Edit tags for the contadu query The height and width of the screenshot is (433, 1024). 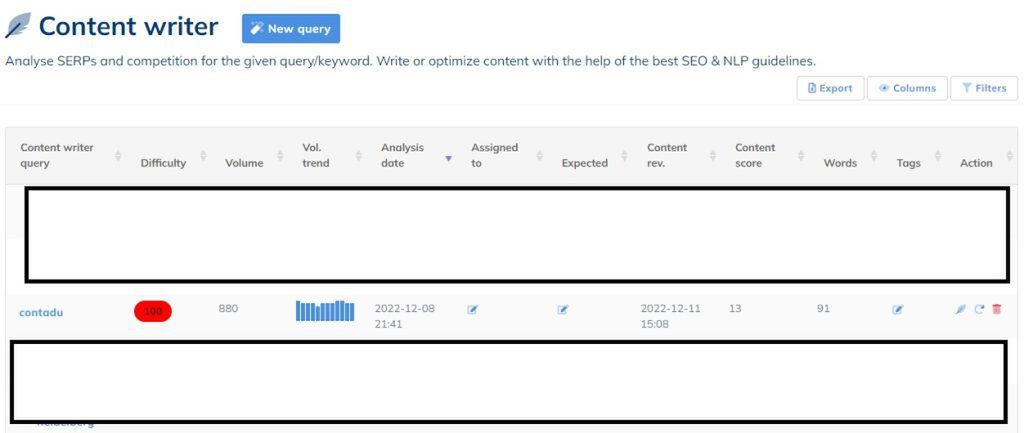click(897, 310)
